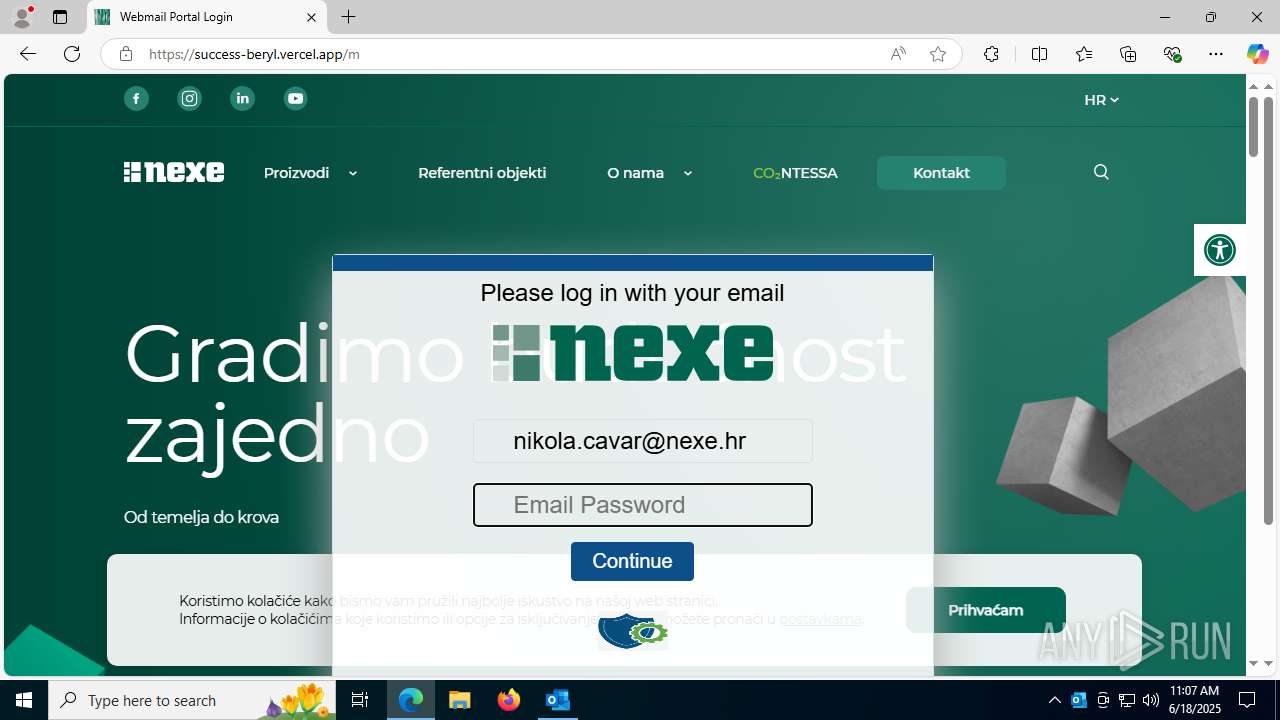The width and height of the screenshot is (1280, 720).
Task: Open File Explorer from taskbar
Action: 459,700
